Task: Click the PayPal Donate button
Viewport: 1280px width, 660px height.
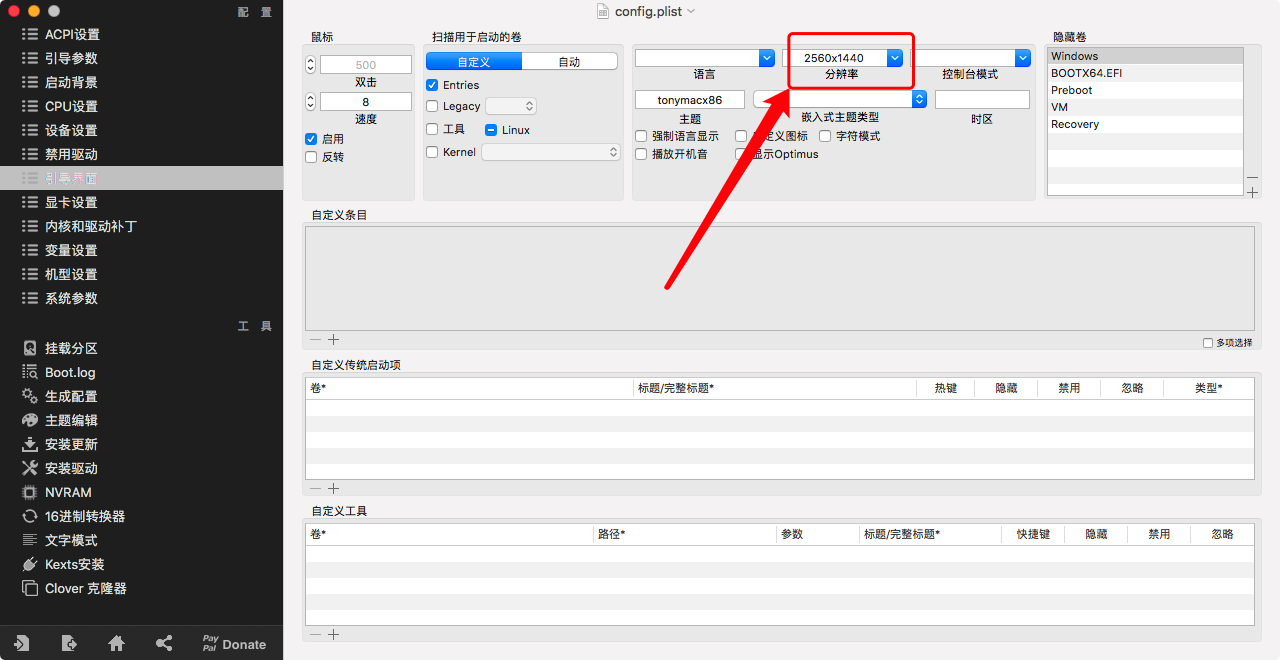Action: point(234,643)
